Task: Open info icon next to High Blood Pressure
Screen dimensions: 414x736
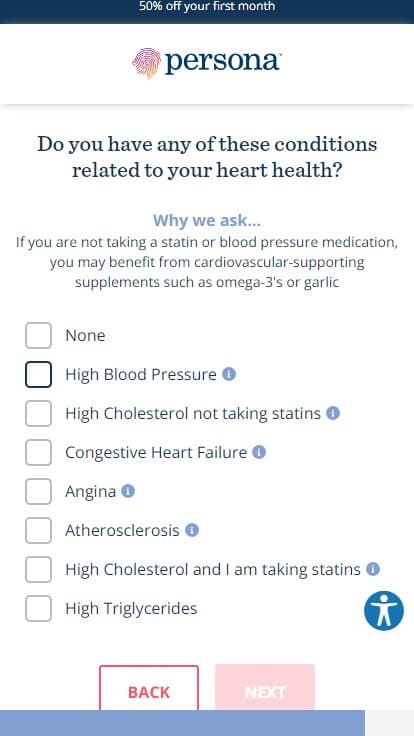Action: click(x=229, y=375)
